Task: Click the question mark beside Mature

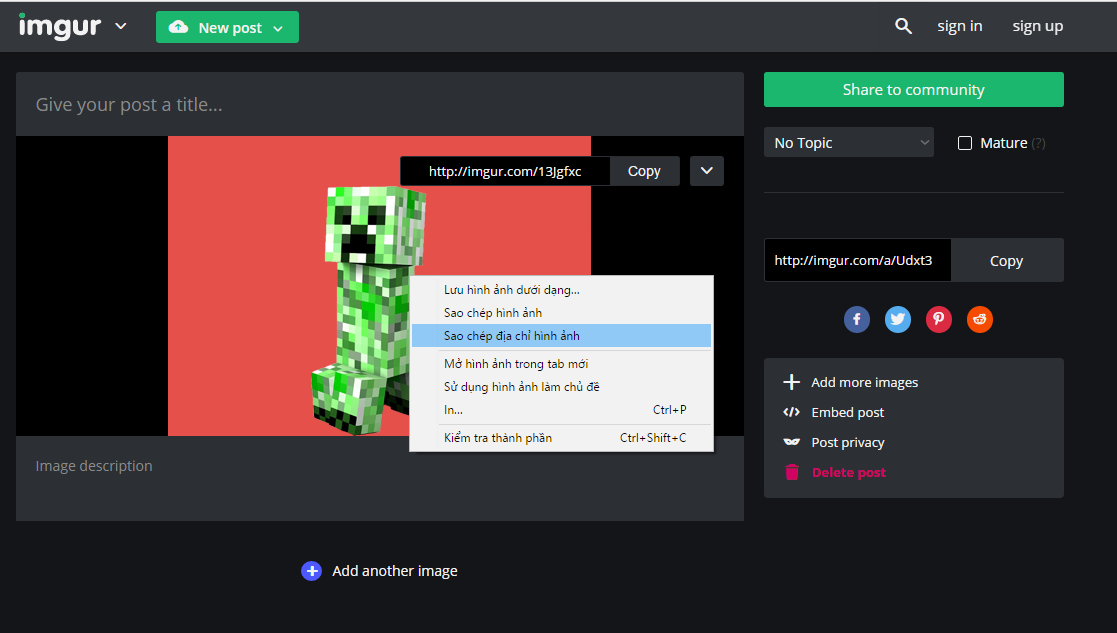Action: [x=1039, y=143]
